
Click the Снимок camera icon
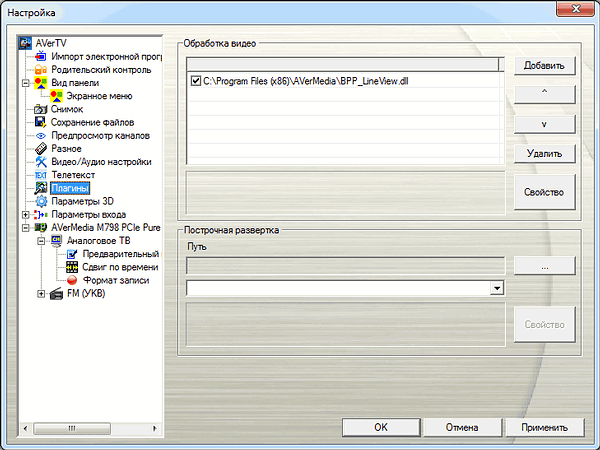(x=41, y=109)
